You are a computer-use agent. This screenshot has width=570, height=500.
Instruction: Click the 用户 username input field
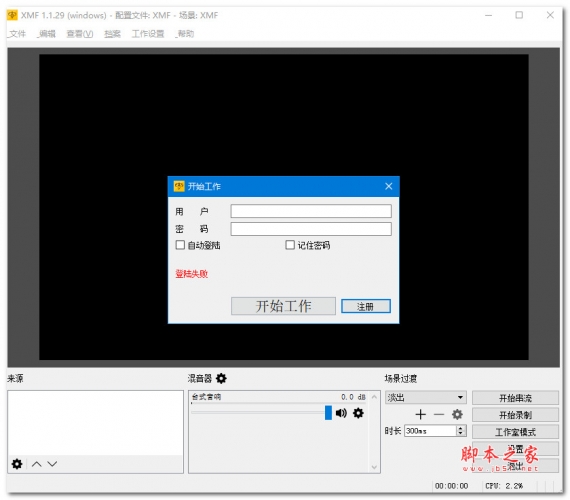pos(311,211)
